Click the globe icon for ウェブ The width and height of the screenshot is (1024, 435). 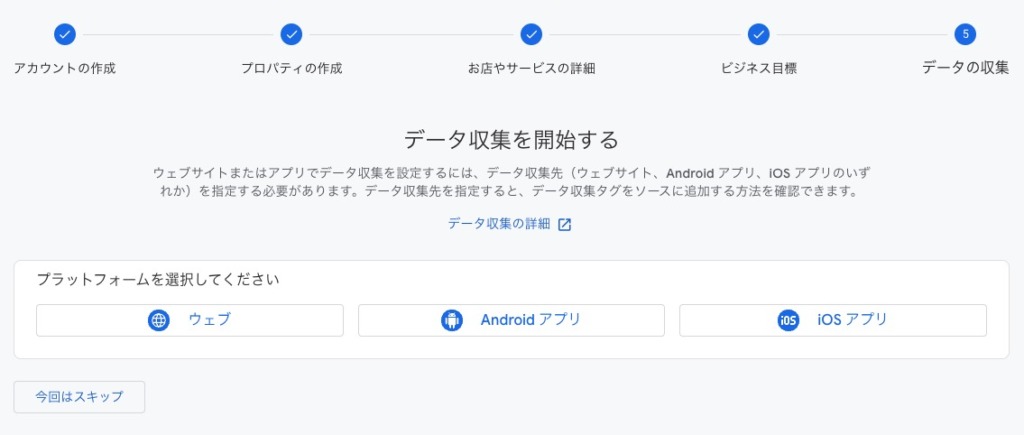pyautogui.click(x=159, y=320)
